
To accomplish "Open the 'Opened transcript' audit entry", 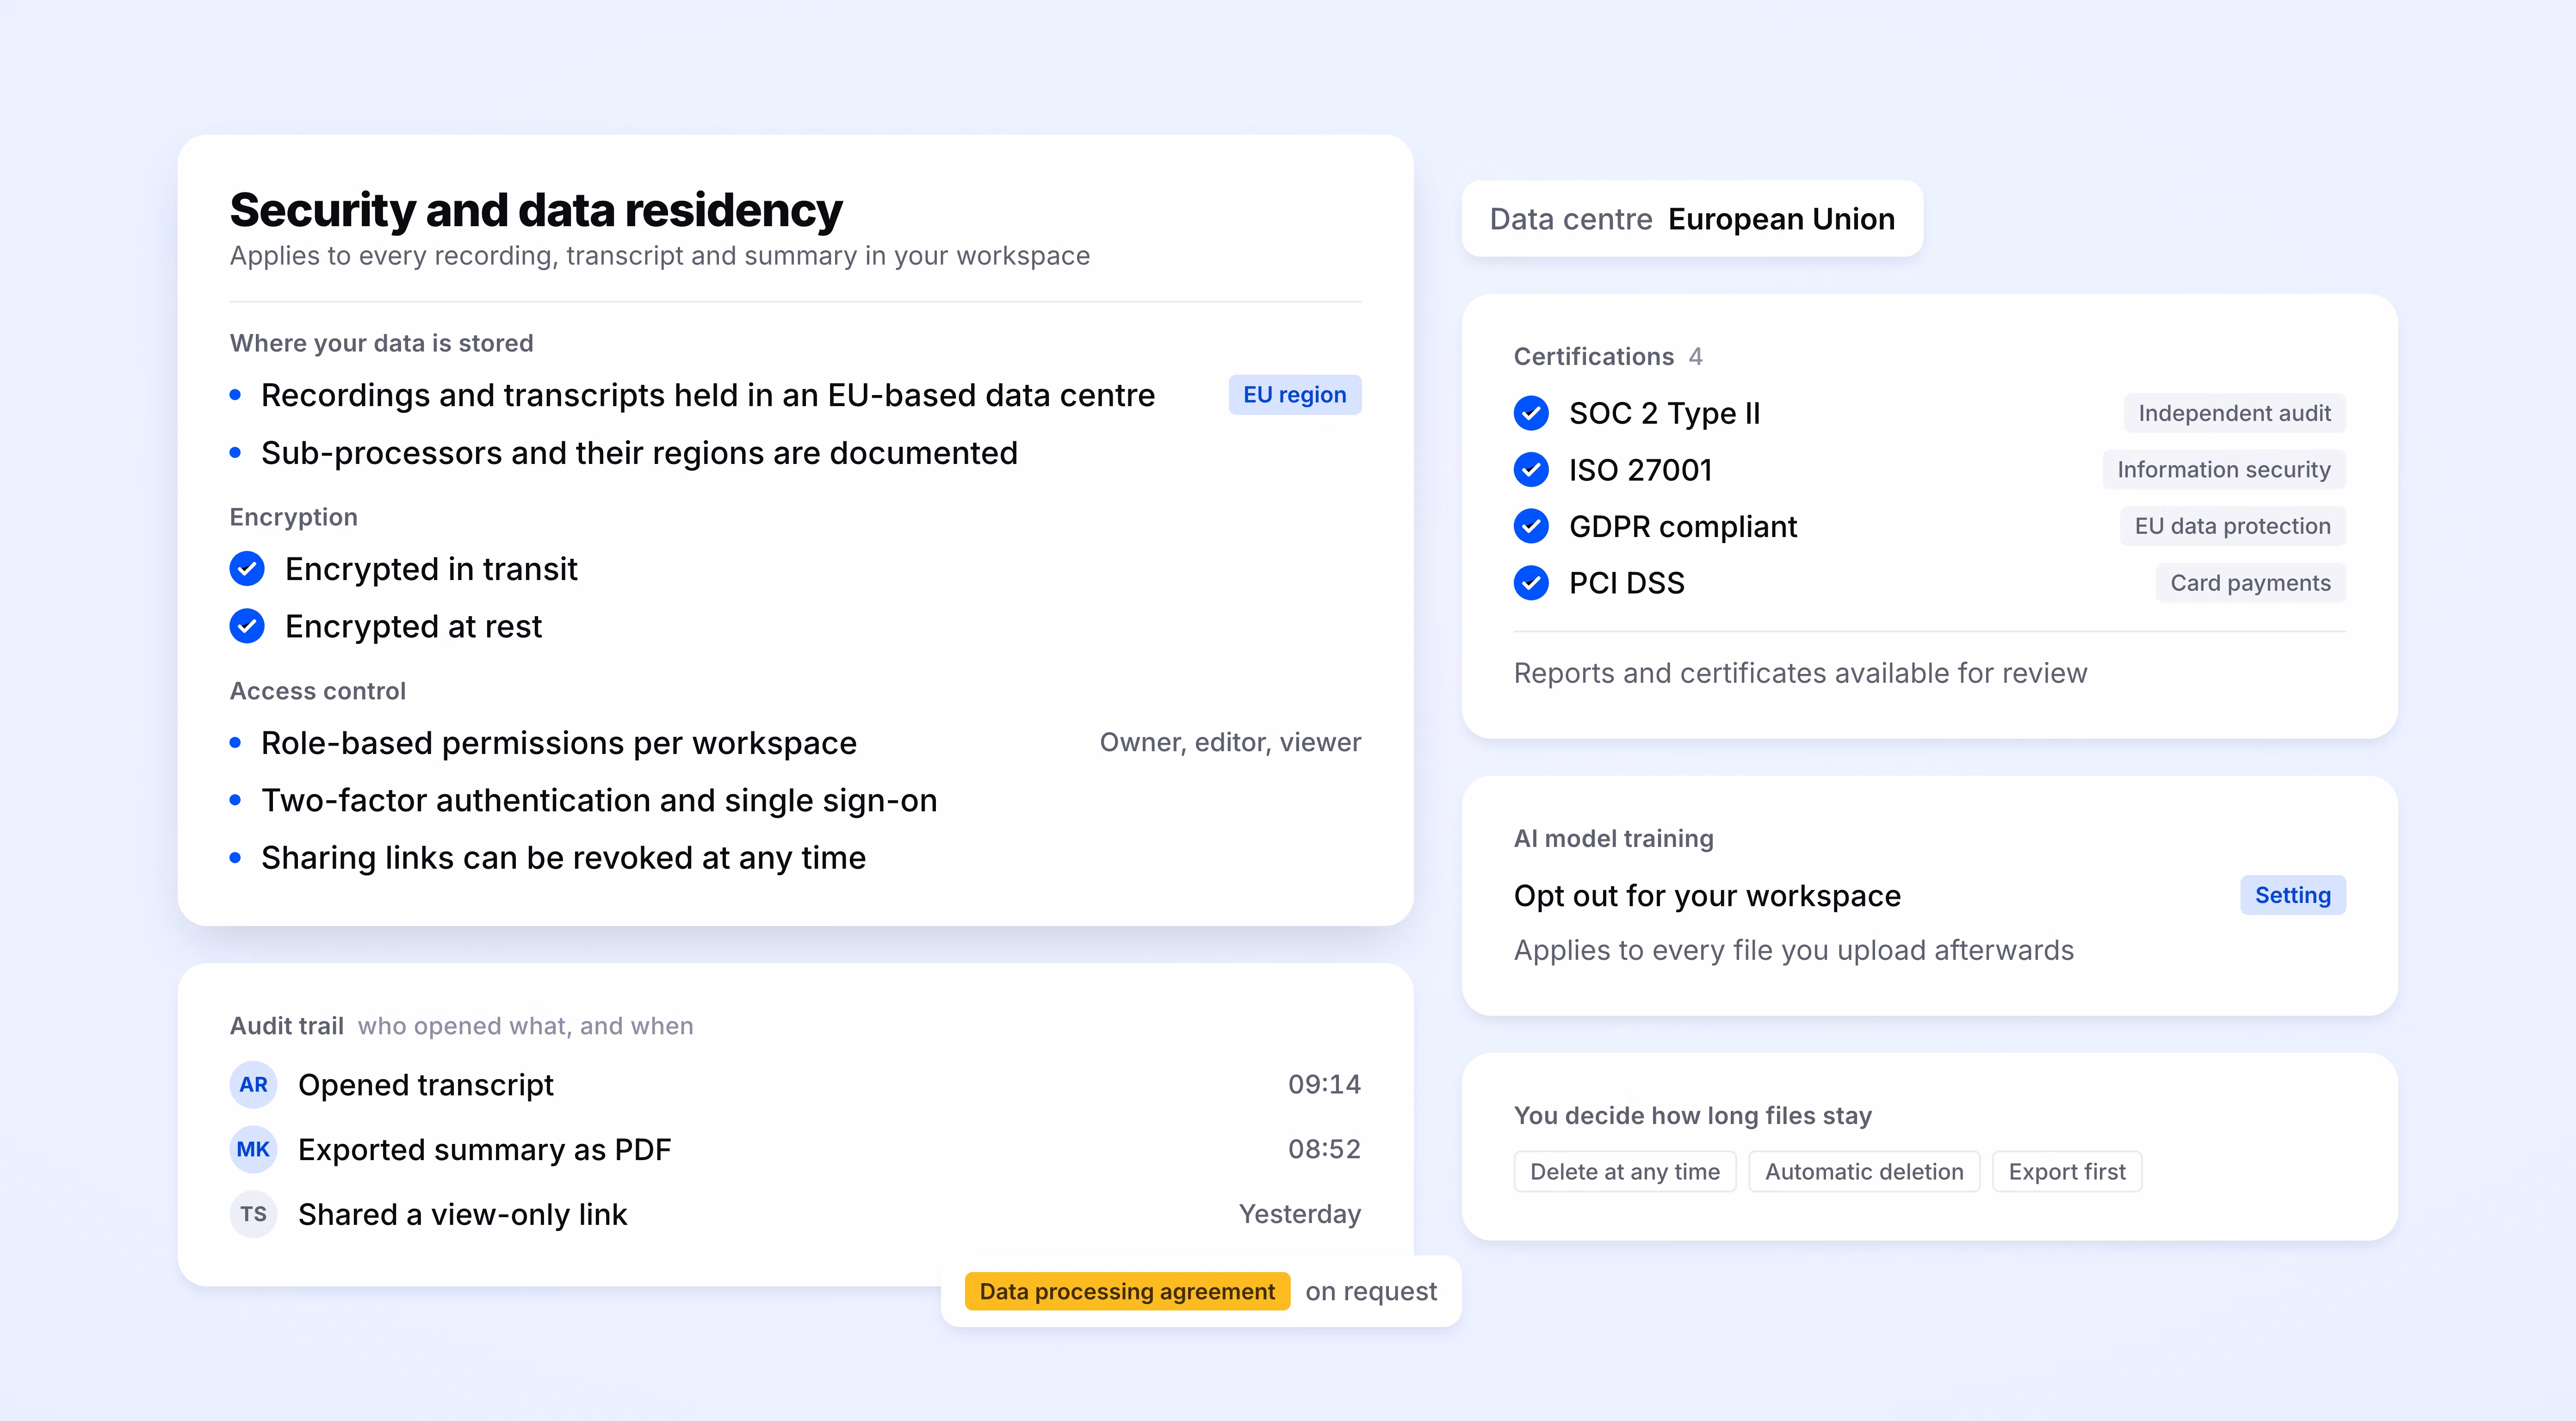I will pos(426,1085).
